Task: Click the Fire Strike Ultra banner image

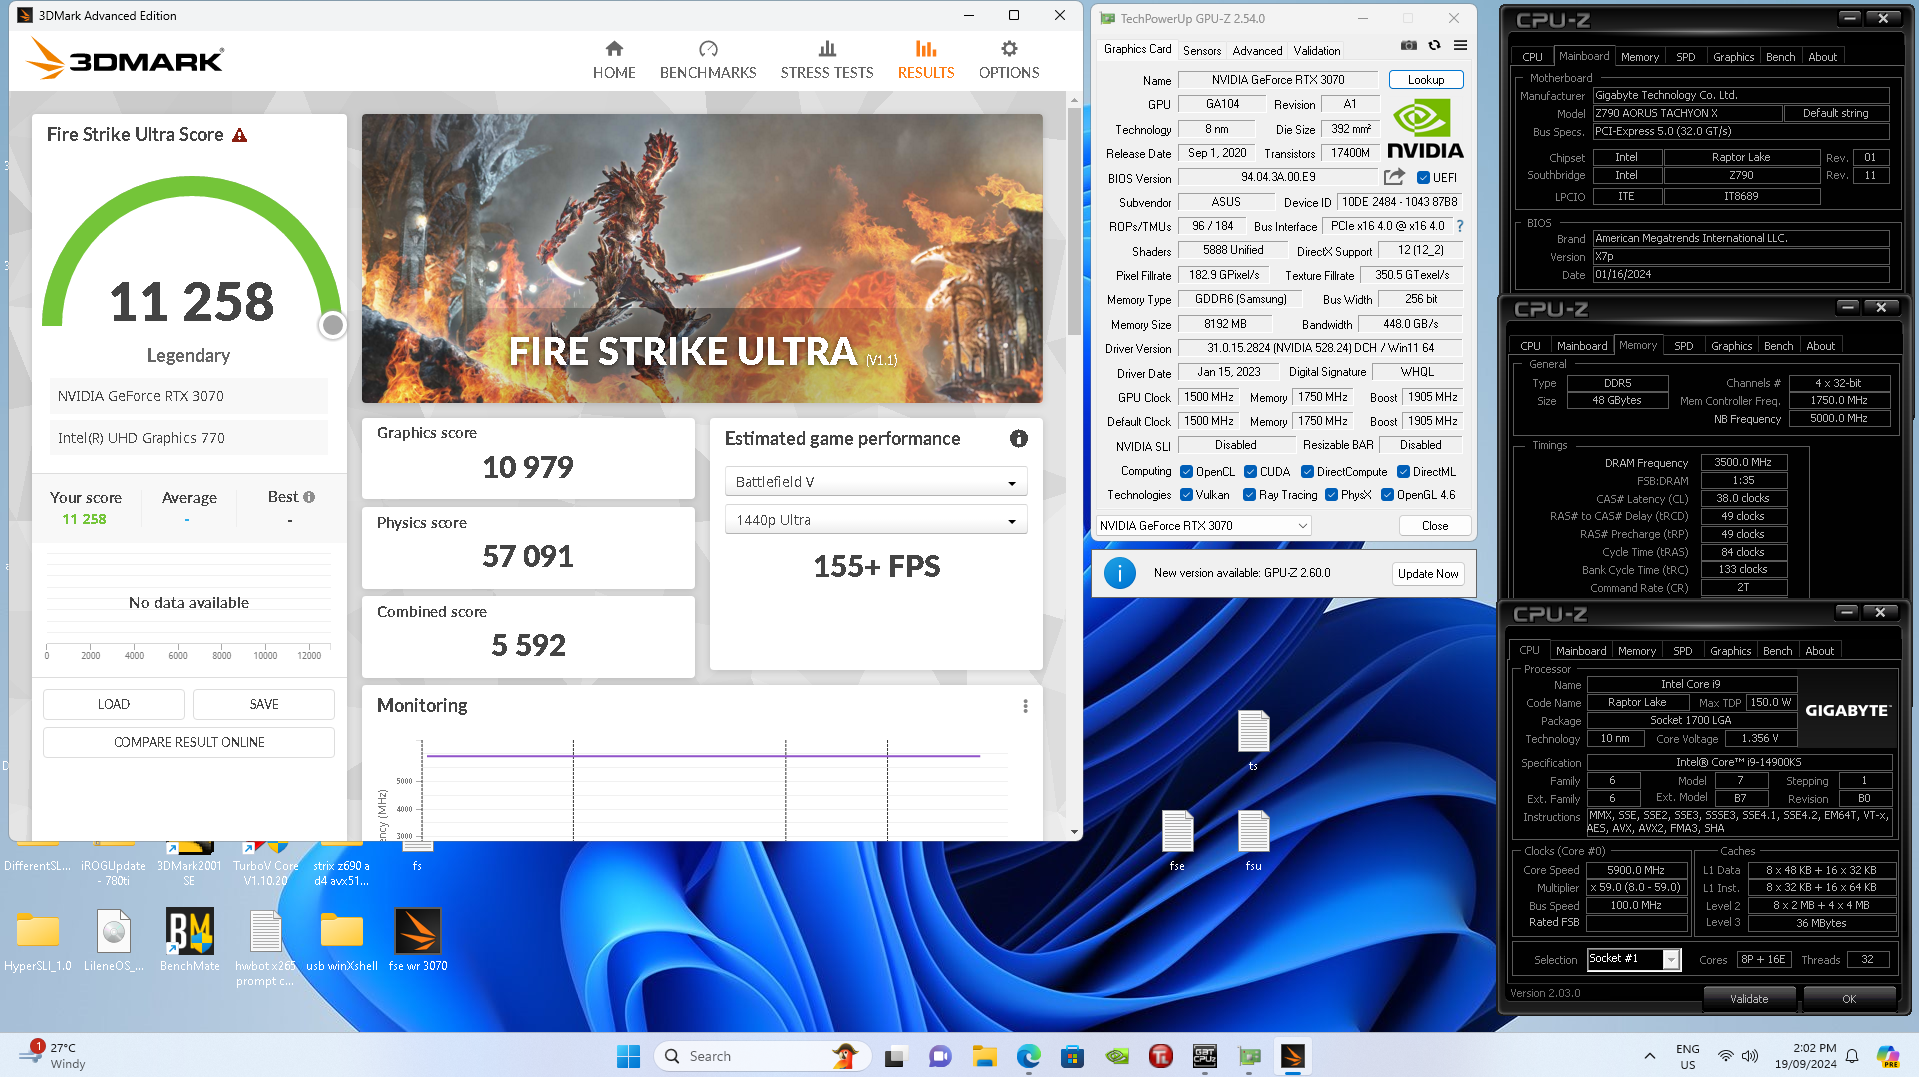Action: pyautogui.click(x=702, y=258)
